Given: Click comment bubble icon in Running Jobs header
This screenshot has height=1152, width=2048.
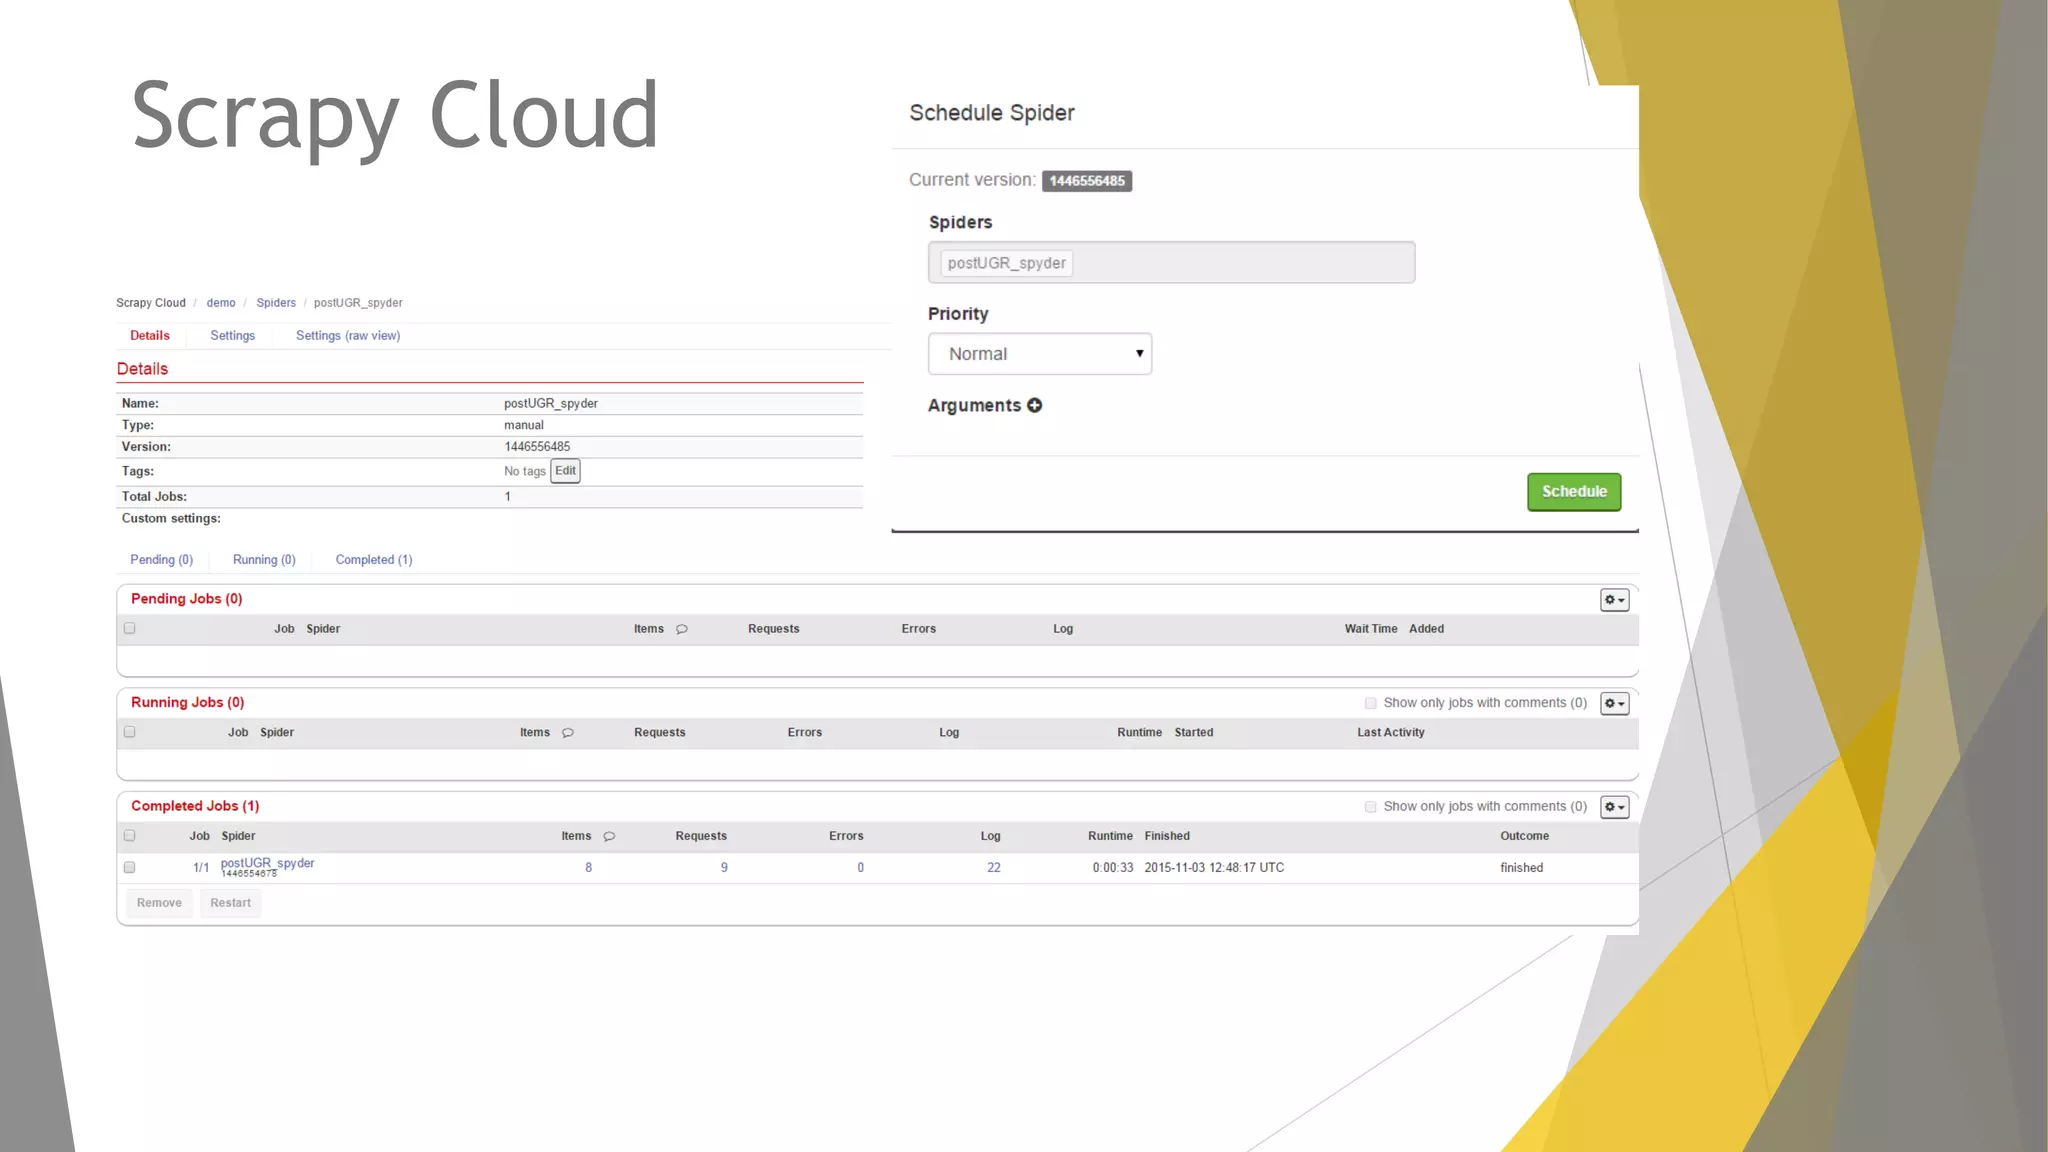Looking at the screenshot, I should click(568, 733).
